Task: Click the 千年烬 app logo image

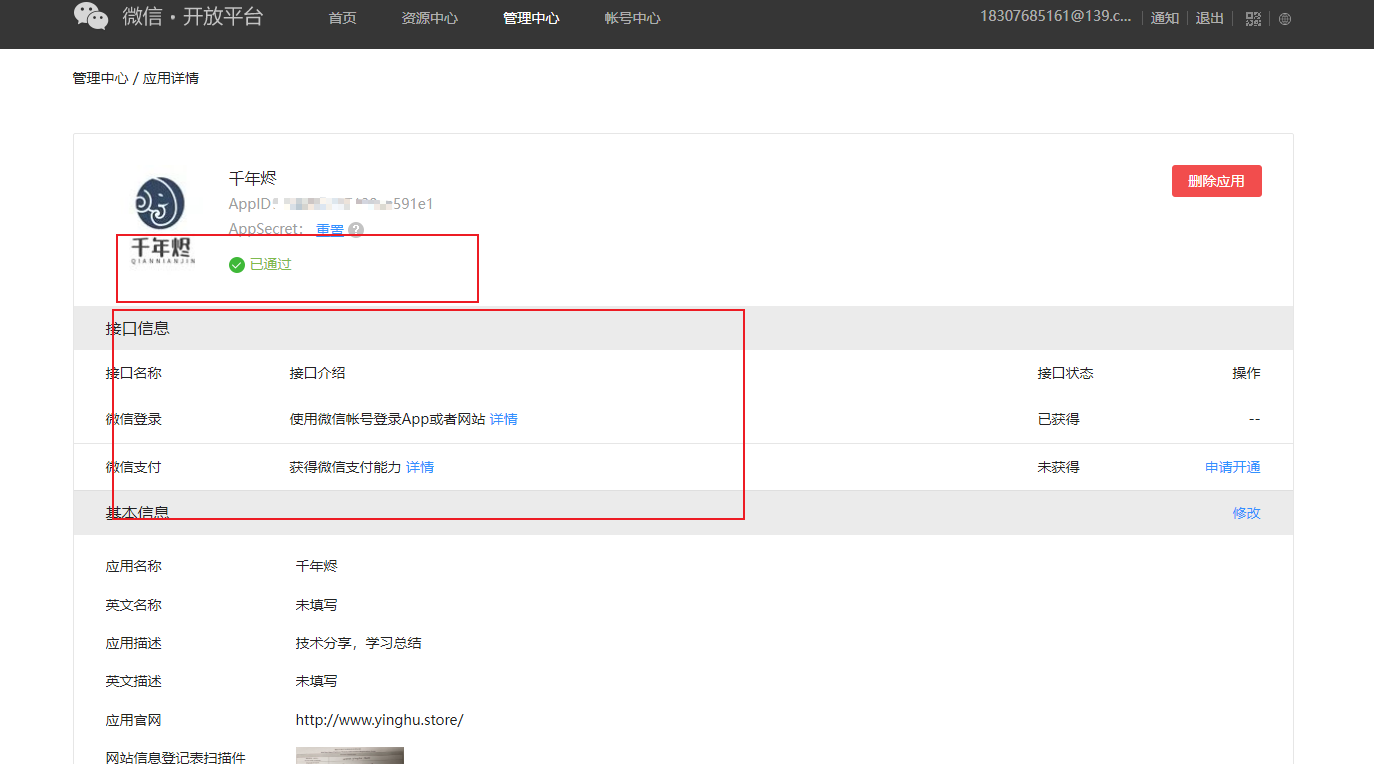Action: pyautogui.click(x=161, y=220)
